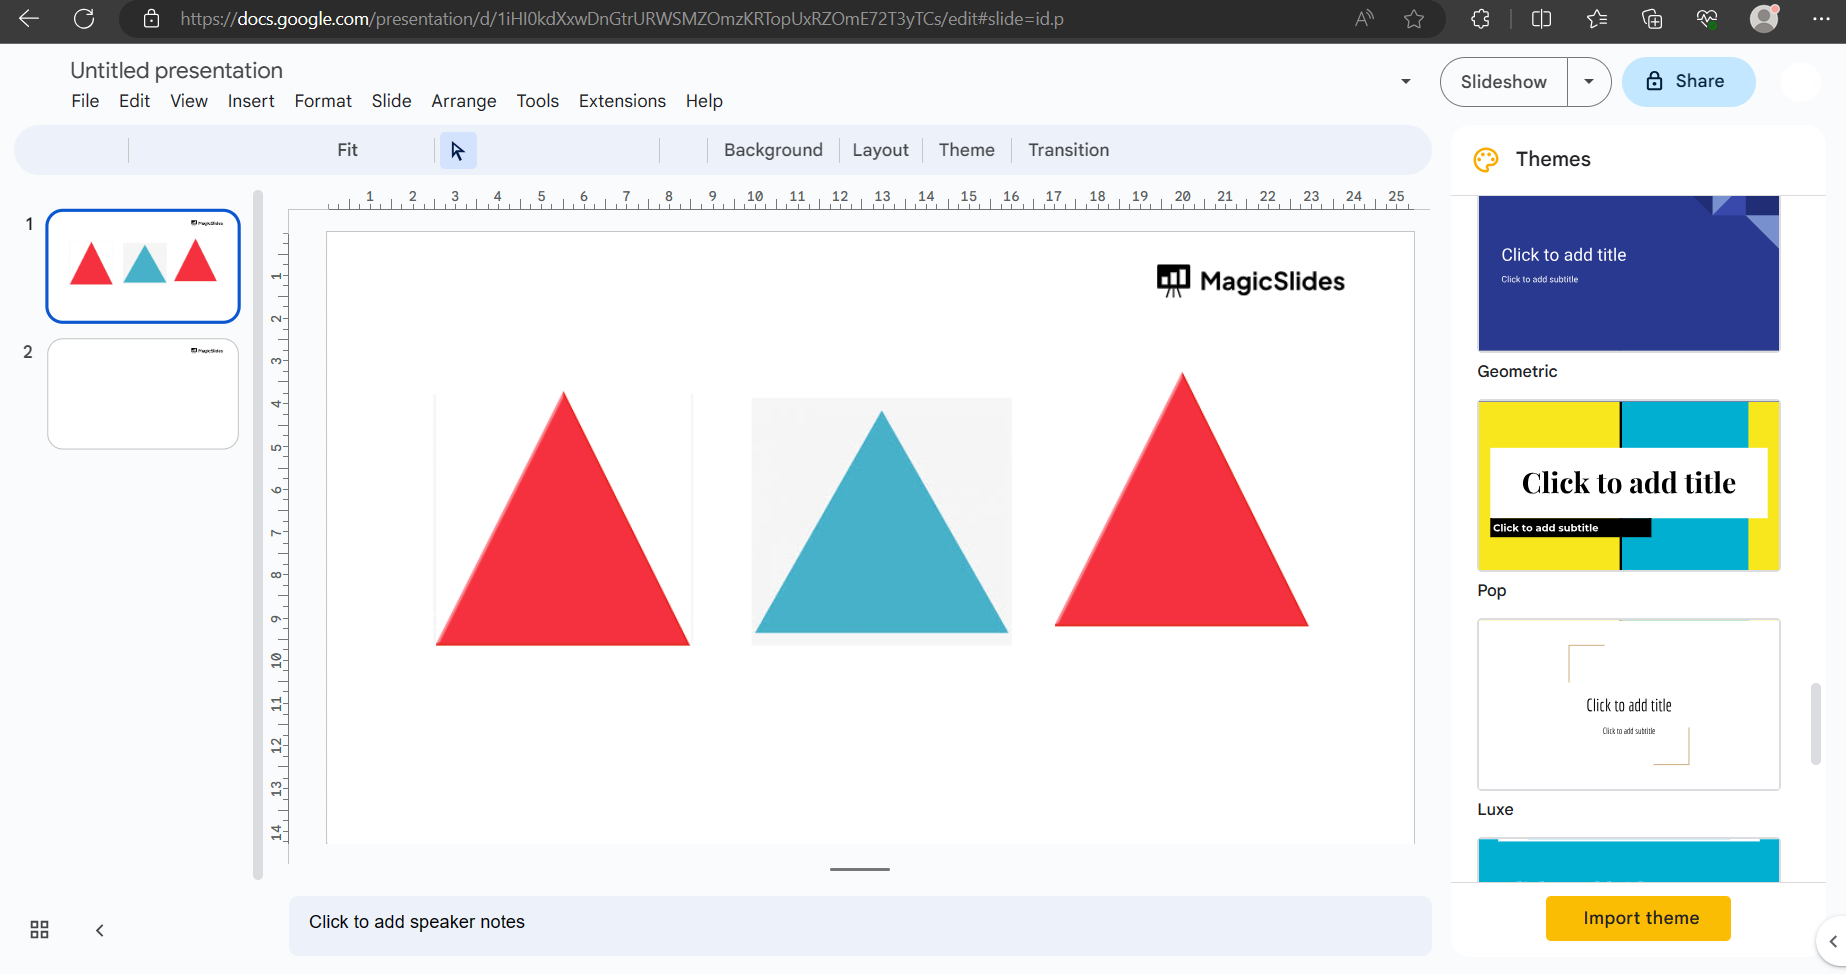Click the Import theme button
The width and height of the screenshot is (1846, 974).
point(1638,918)
